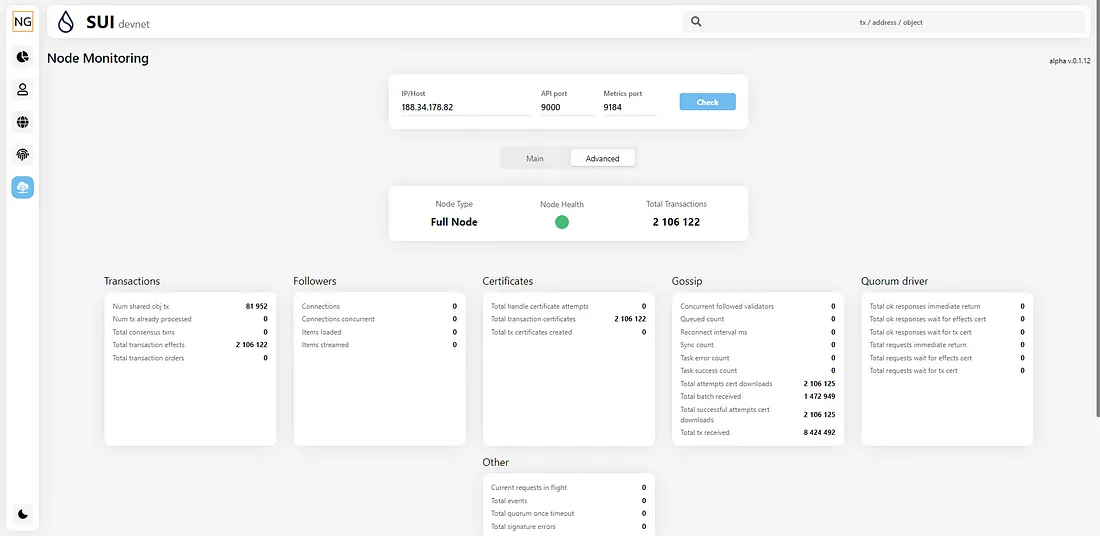Viewport: 1100px width, 536px height.
Task: Click the NG logo in sidebar
Action: click(22, 21)
